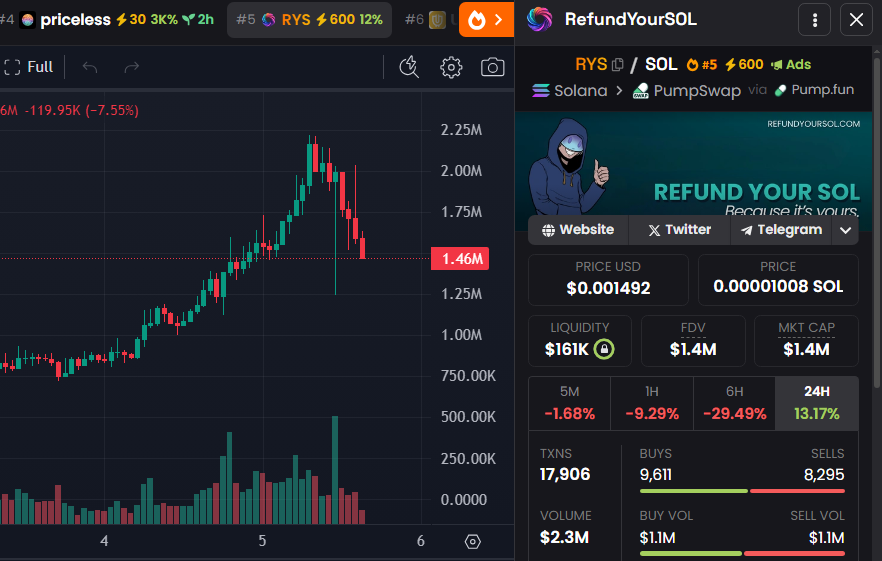Click the buy/sell volume ratio bar
This screenshot has width=882, height=561.
(742, 554)
